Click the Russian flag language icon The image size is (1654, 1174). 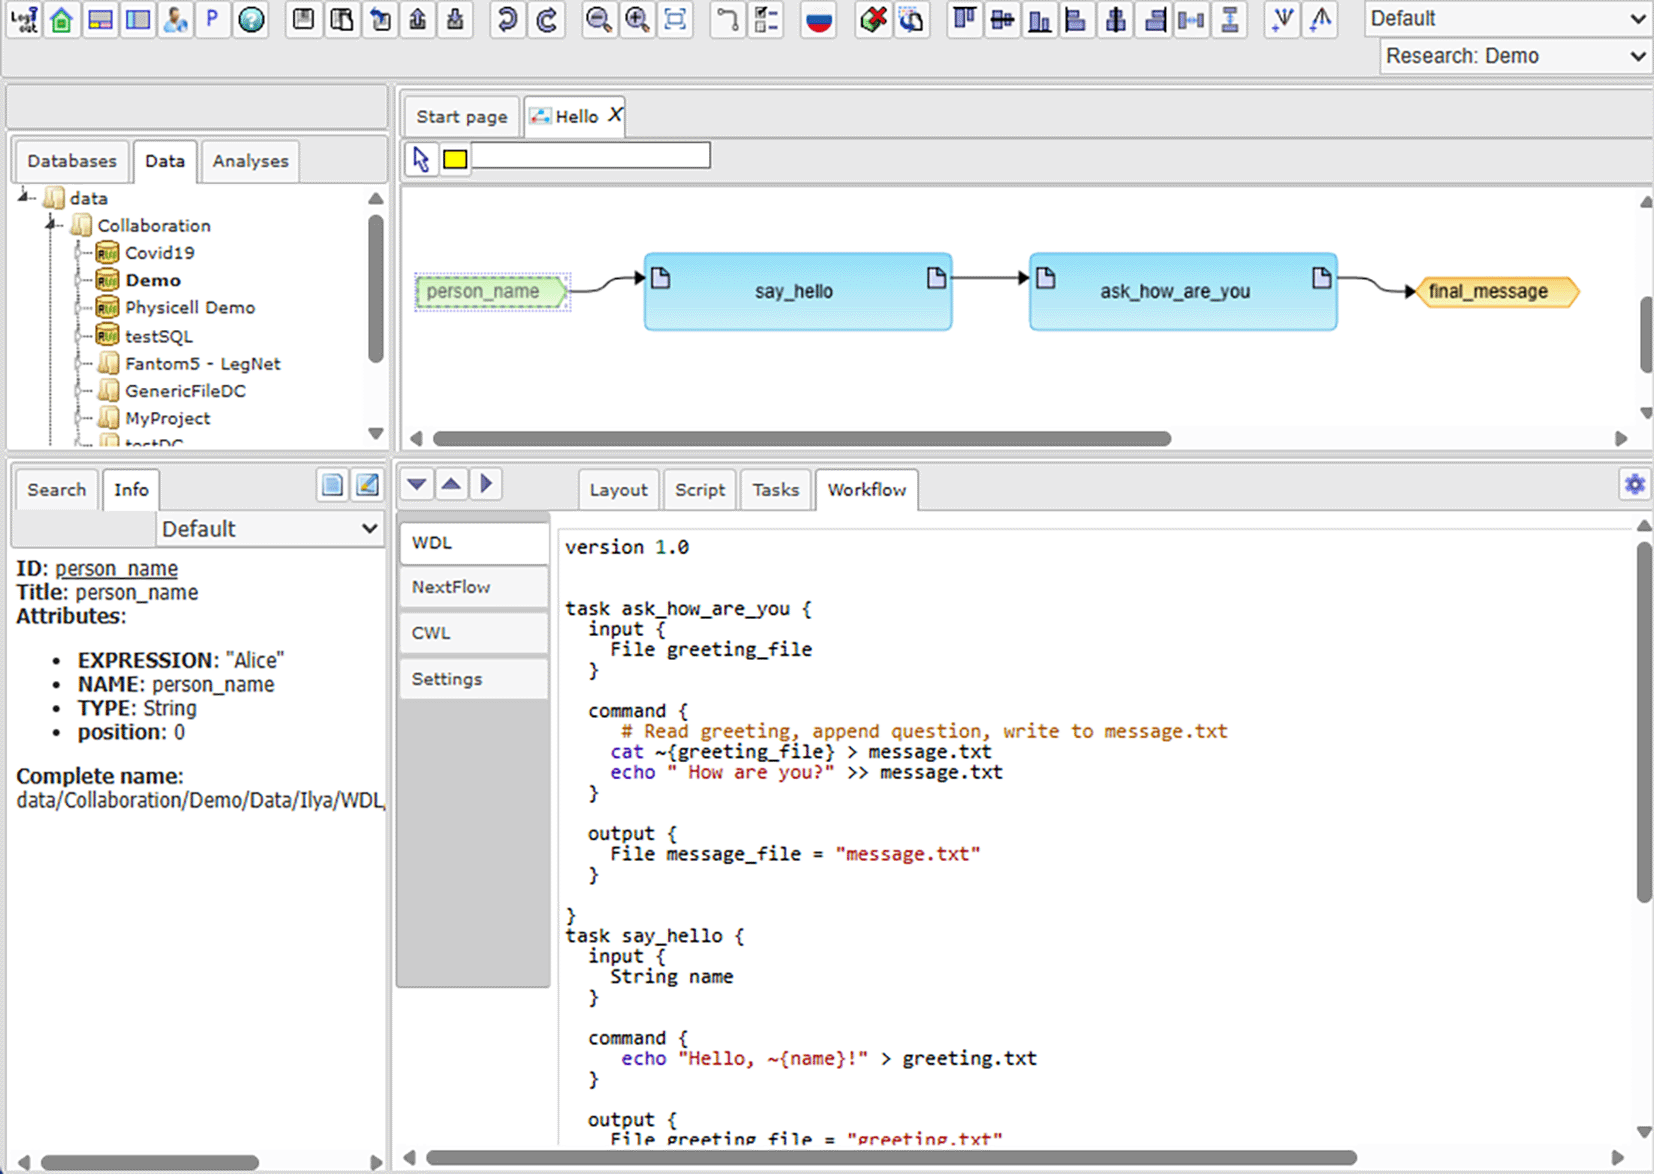pos(819,19)
